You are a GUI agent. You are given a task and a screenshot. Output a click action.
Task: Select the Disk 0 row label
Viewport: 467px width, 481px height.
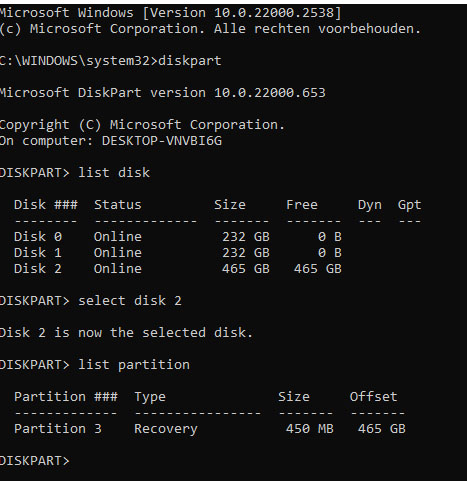point(38,237)
